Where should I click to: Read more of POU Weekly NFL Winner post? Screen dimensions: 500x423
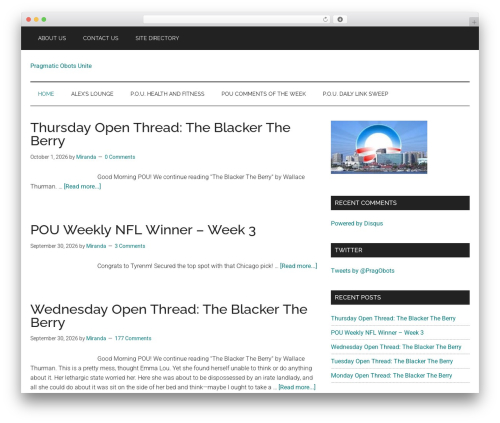(298, 266)
